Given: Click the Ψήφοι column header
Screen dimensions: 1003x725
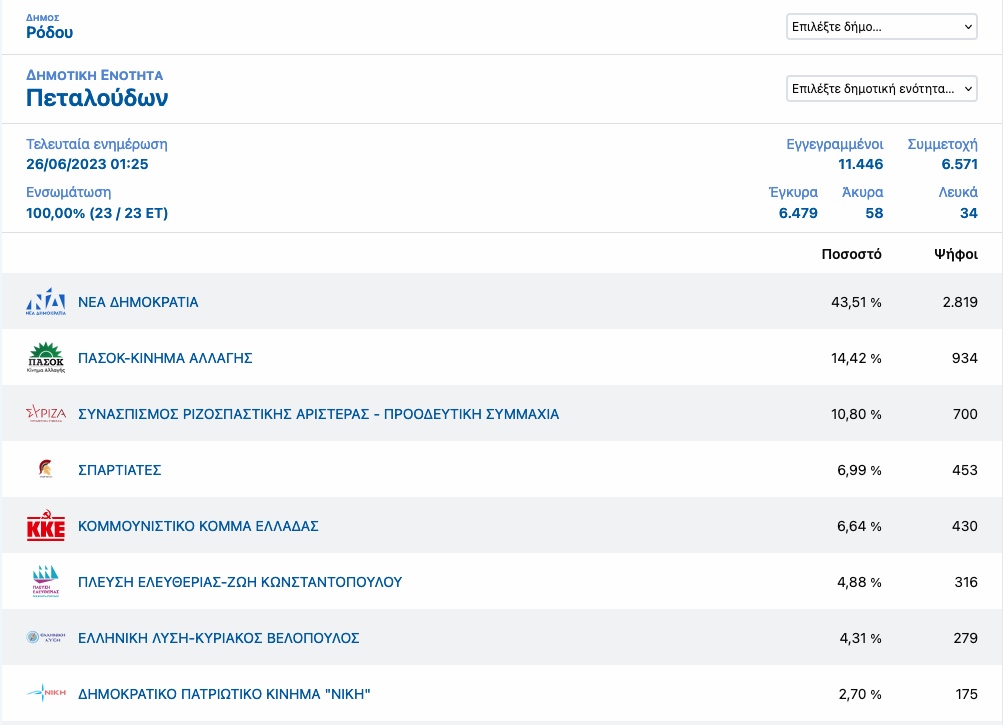Looking at the screenshot, I should (x=956, y=254).
